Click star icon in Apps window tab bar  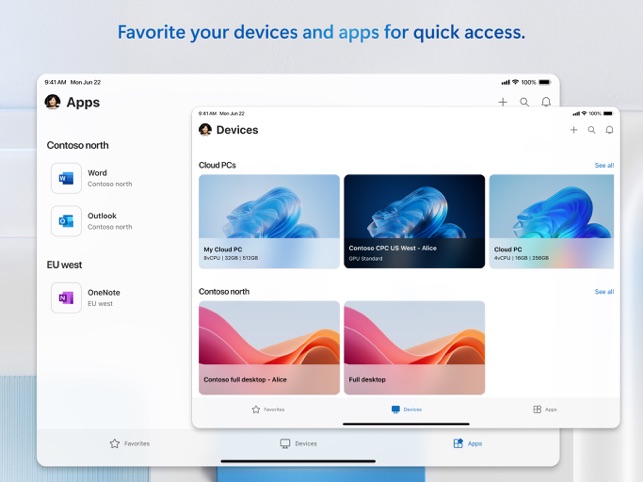(x=115, y=443)
